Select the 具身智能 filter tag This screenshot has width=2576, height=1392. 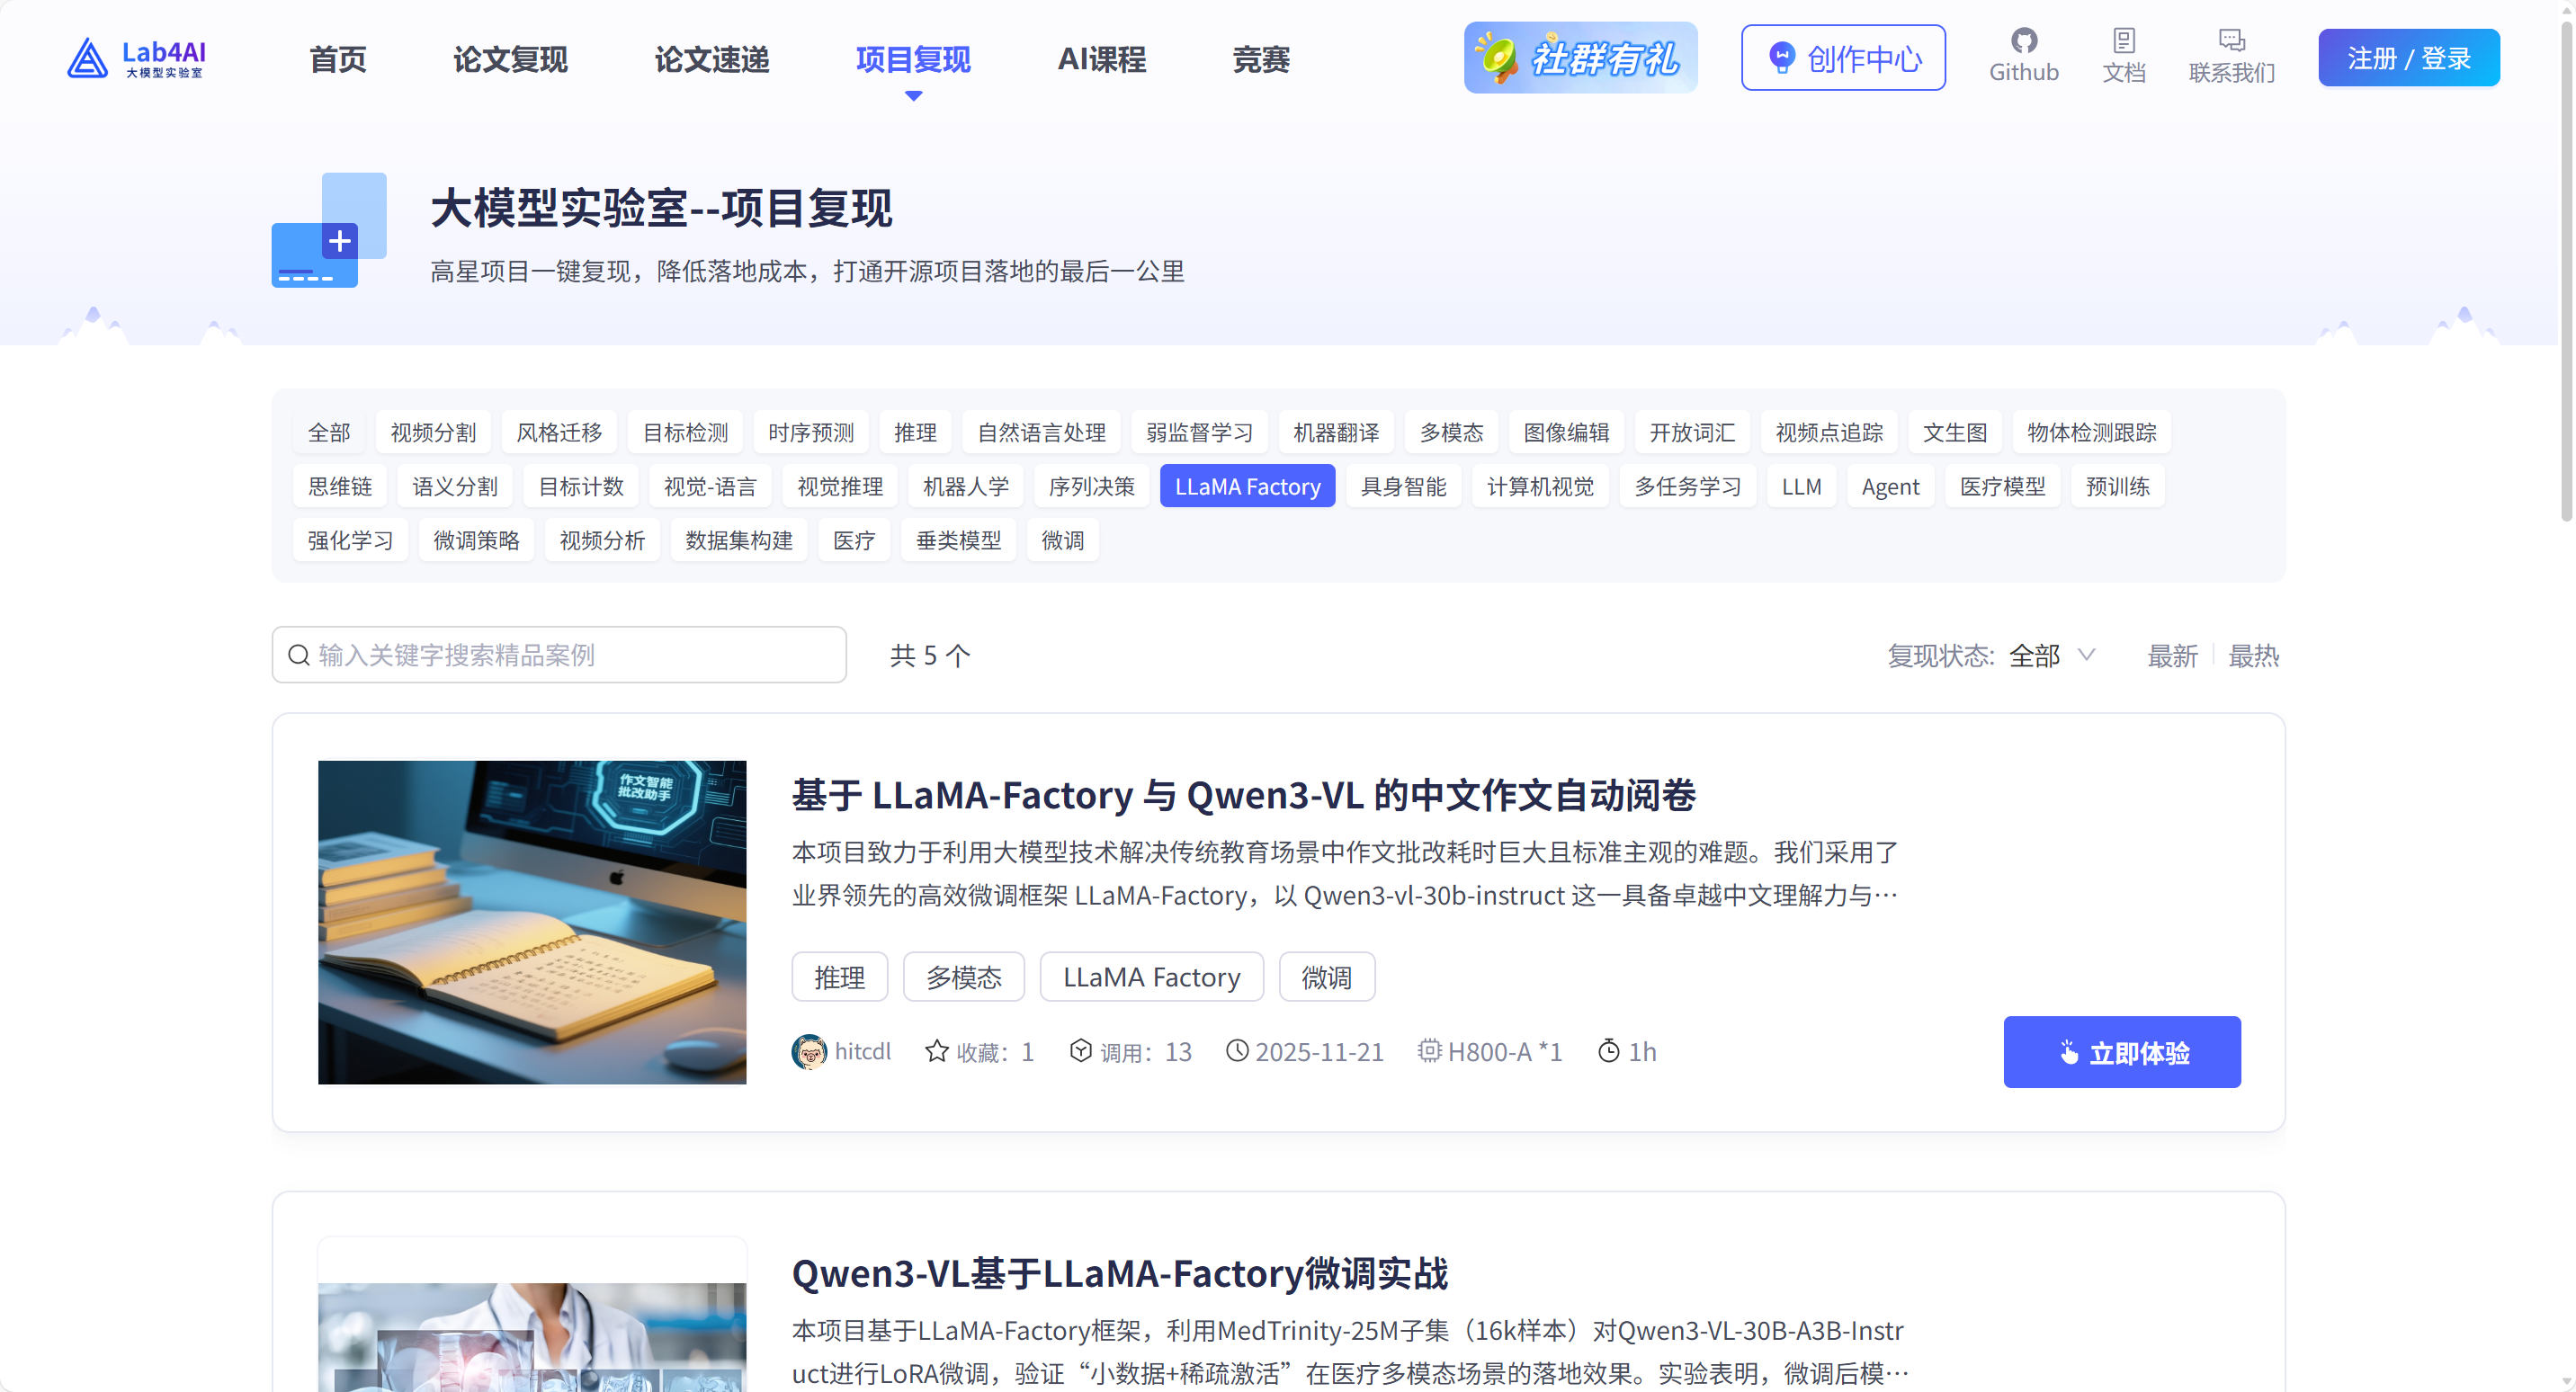coord(1403,486)
